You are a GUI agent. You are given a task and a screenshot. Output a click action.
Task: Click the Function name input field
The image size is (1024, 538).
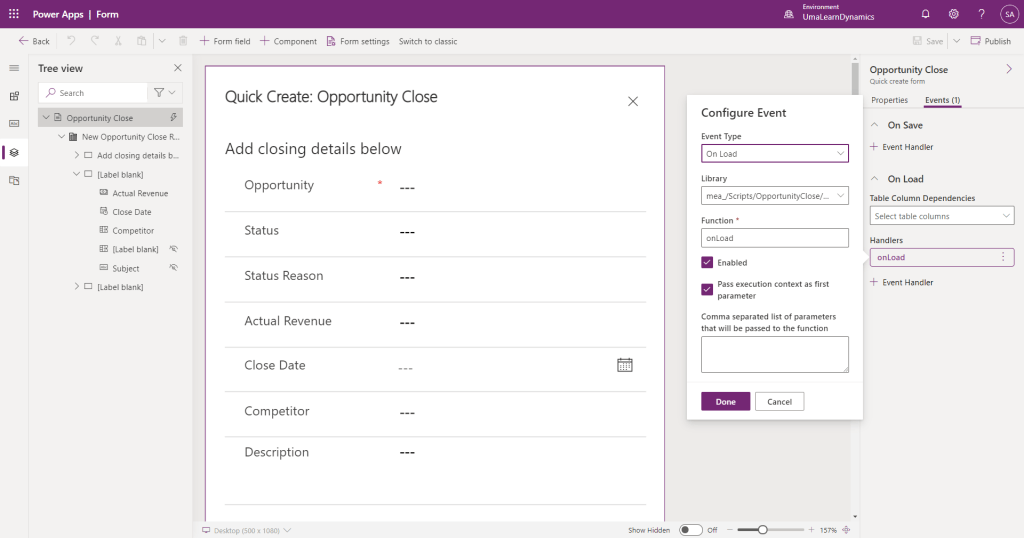pyautogui.click(x=775, y=238)
